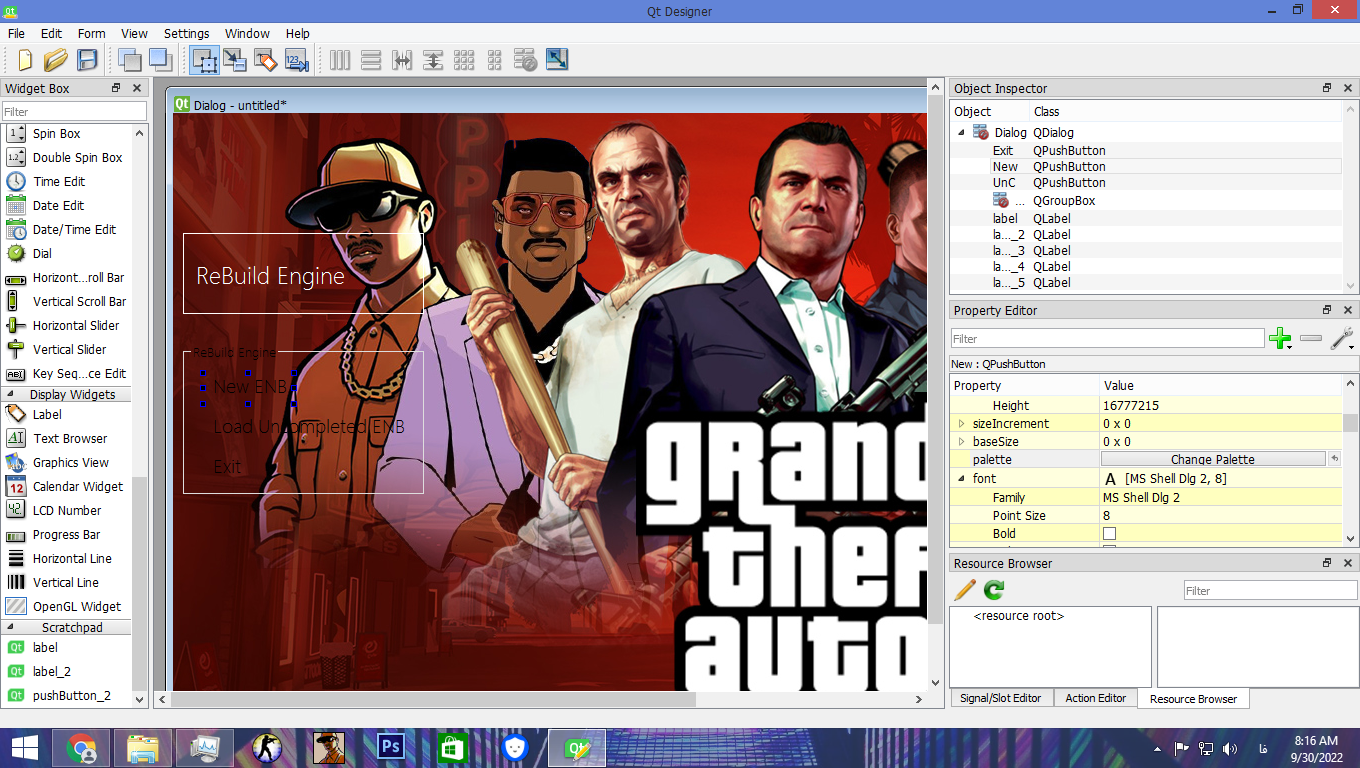Viewport: 1360px width, 768px height.
Task: Click the grey Remove Property minus icon
Action: point(1311,339)
